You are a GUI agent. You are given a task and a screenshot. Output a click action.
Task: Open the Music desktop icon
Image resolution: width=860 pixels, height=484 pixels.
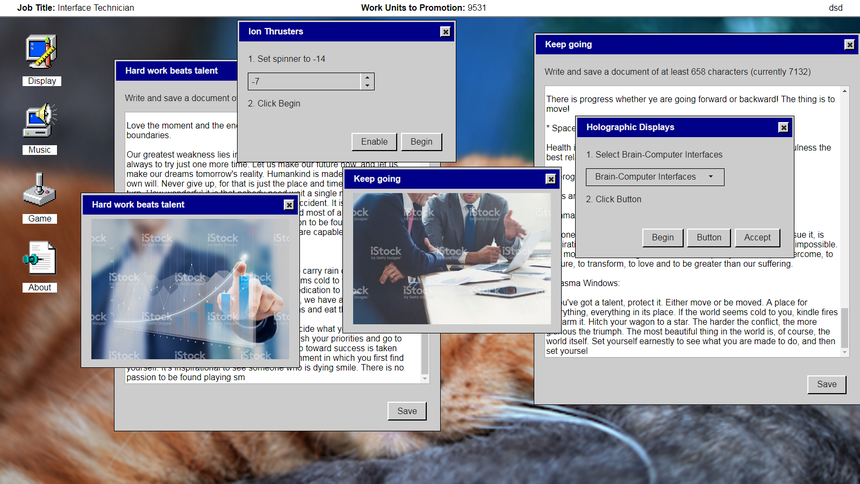42,126
